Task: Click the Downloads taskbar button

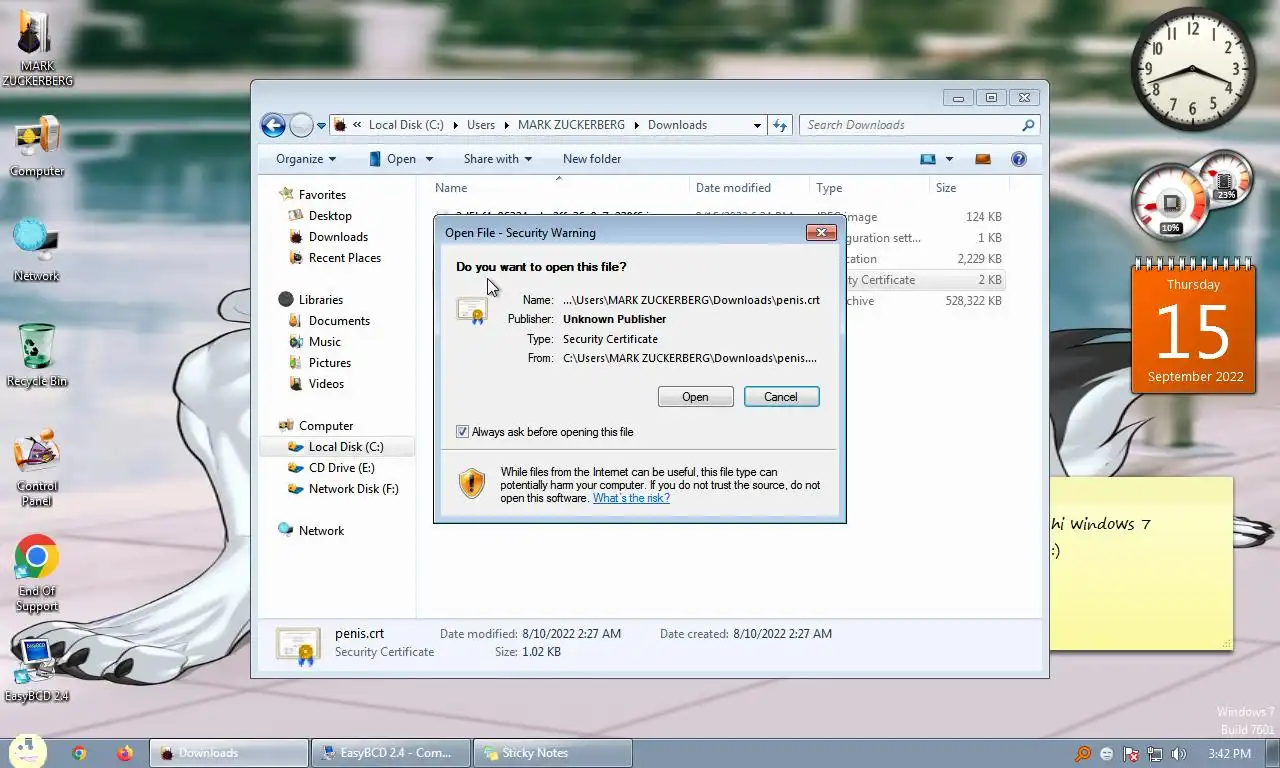Action: (229, 753)
